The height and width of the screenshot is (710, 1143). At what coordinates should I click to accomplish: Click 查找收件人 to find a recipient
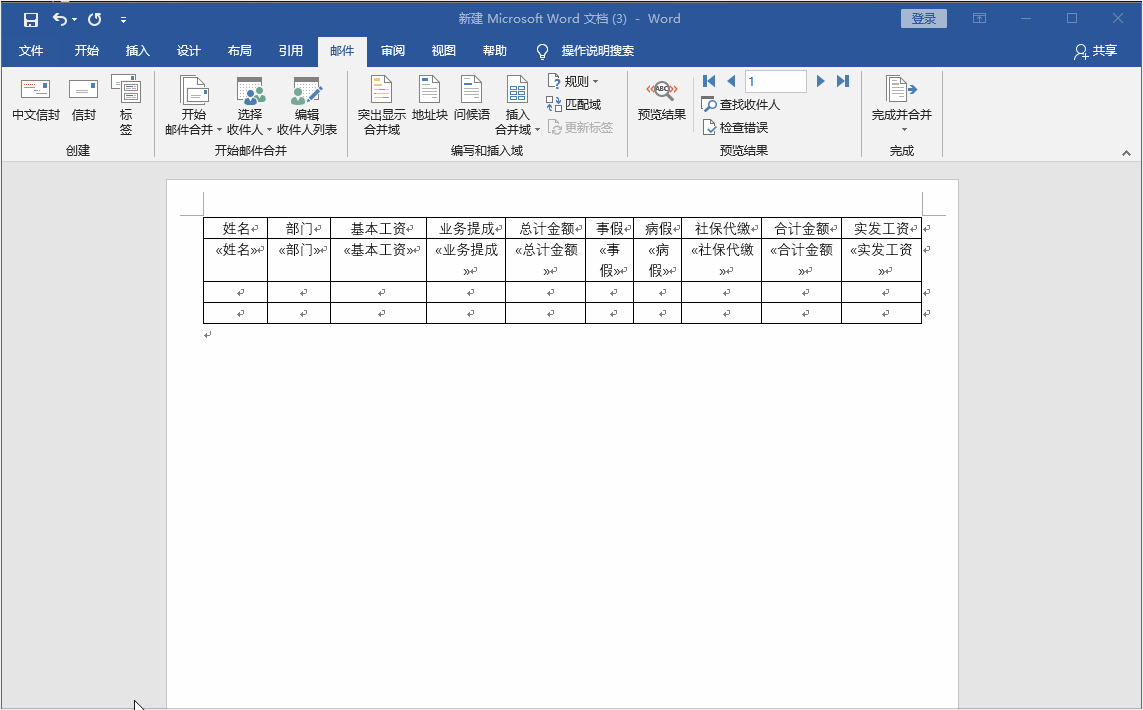pyautogui.click(x=738, y=104)
